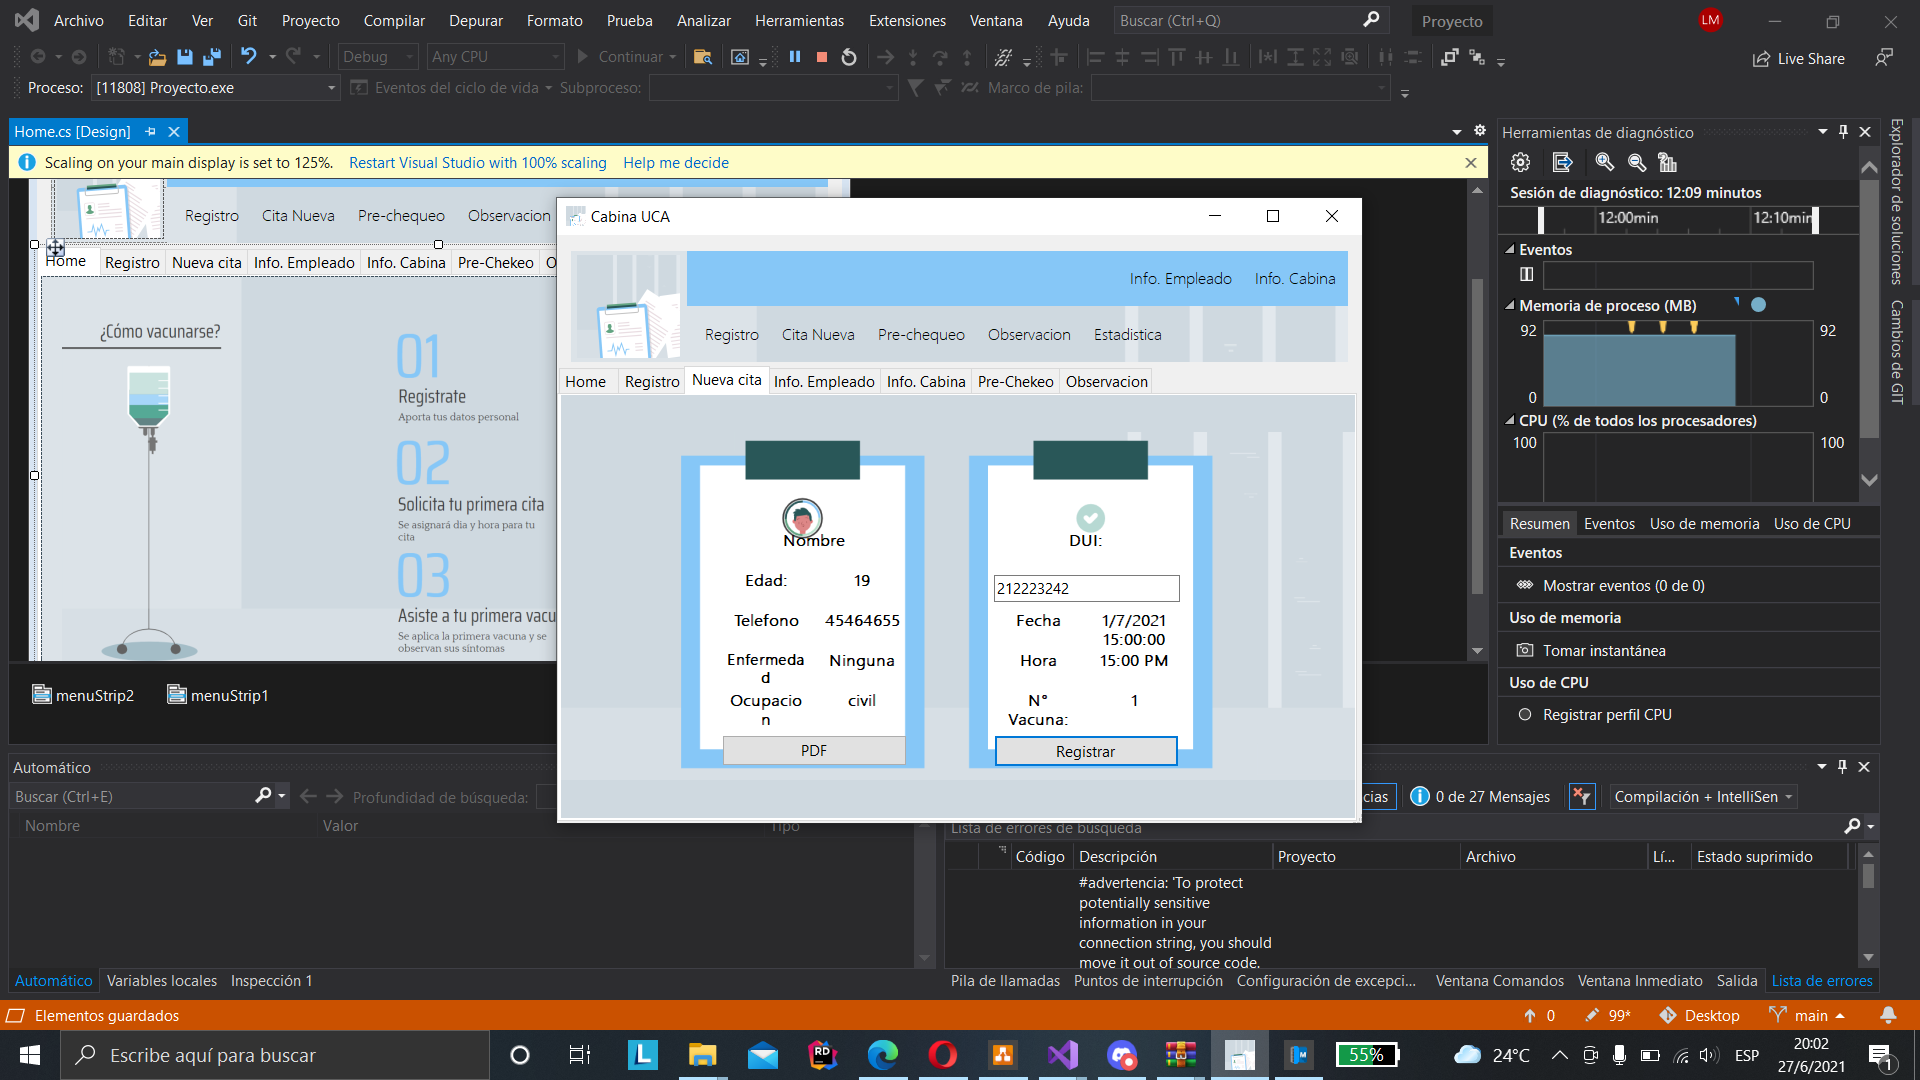Restart the debugging session icon
The height and width of the screenshot is (1080, 1920).
pos(849,57)
